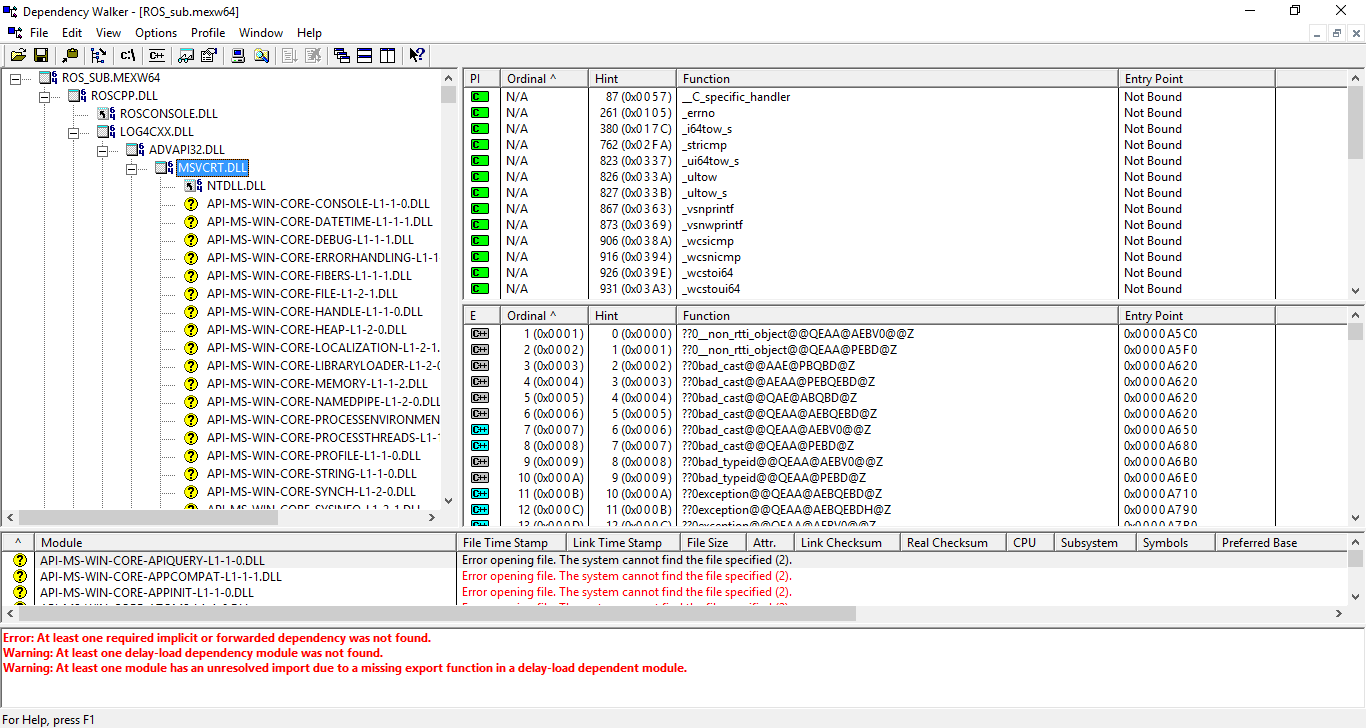Screen dimensions: 1366x728
Task: Collapse the MSVCRT.DLL tree node
Action: click(131, 167)
